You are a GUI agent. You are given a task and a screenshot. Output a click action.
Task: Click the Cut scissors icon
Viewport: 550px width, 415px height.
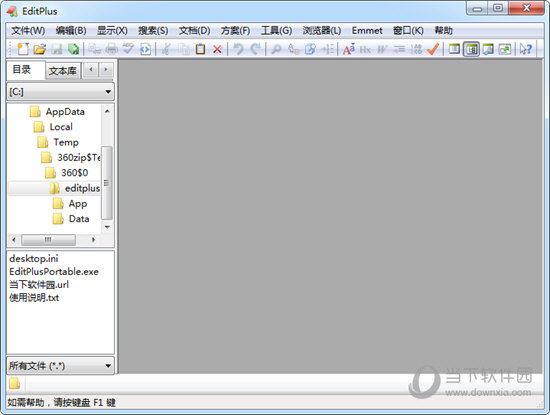point(166,49)
